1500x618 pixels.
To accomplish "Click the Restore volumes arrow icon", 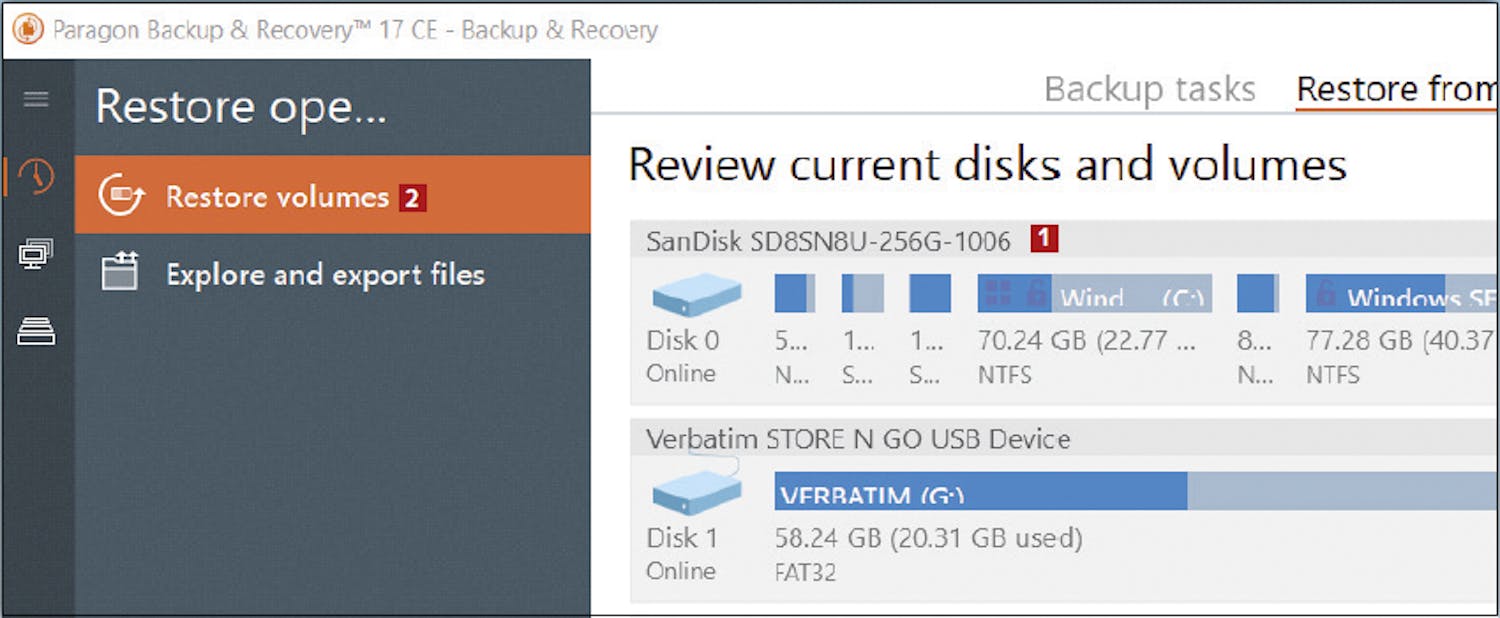I will 122,197.
